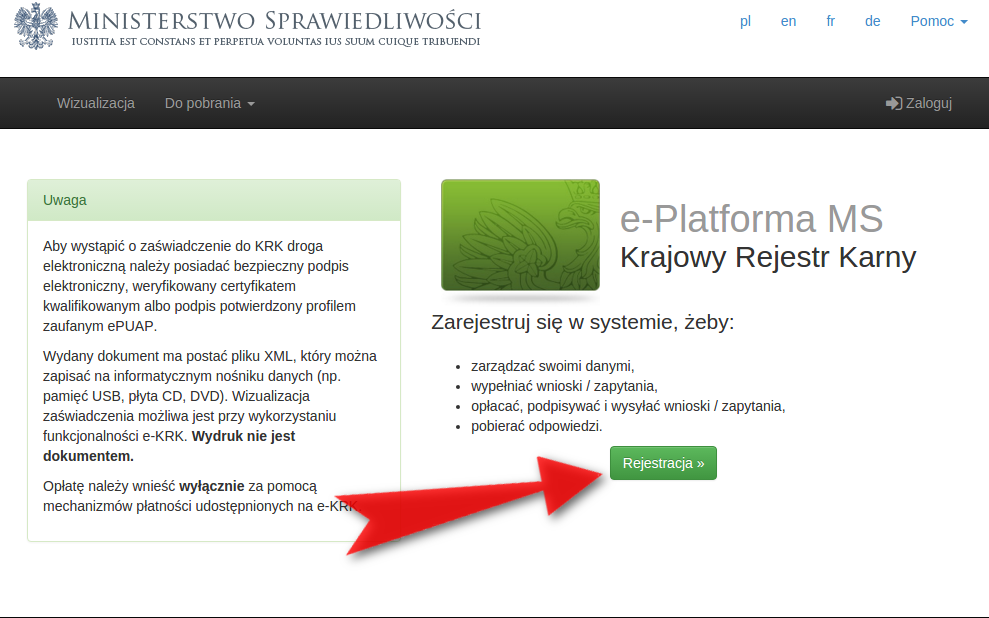989x618 pixels.
Task: Click the 'zarządzać swoimi danymi' list item
Action: coord(553,366)
